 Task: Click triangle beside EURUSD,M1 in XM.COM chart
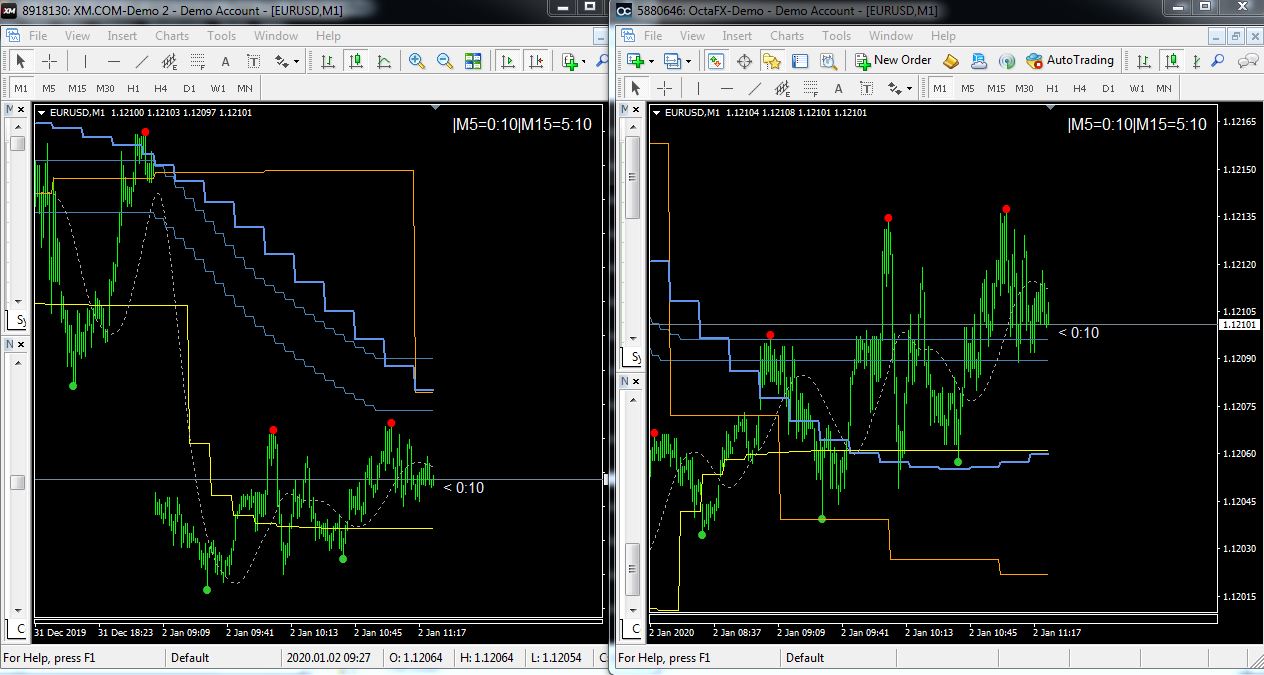coord(41,113)
